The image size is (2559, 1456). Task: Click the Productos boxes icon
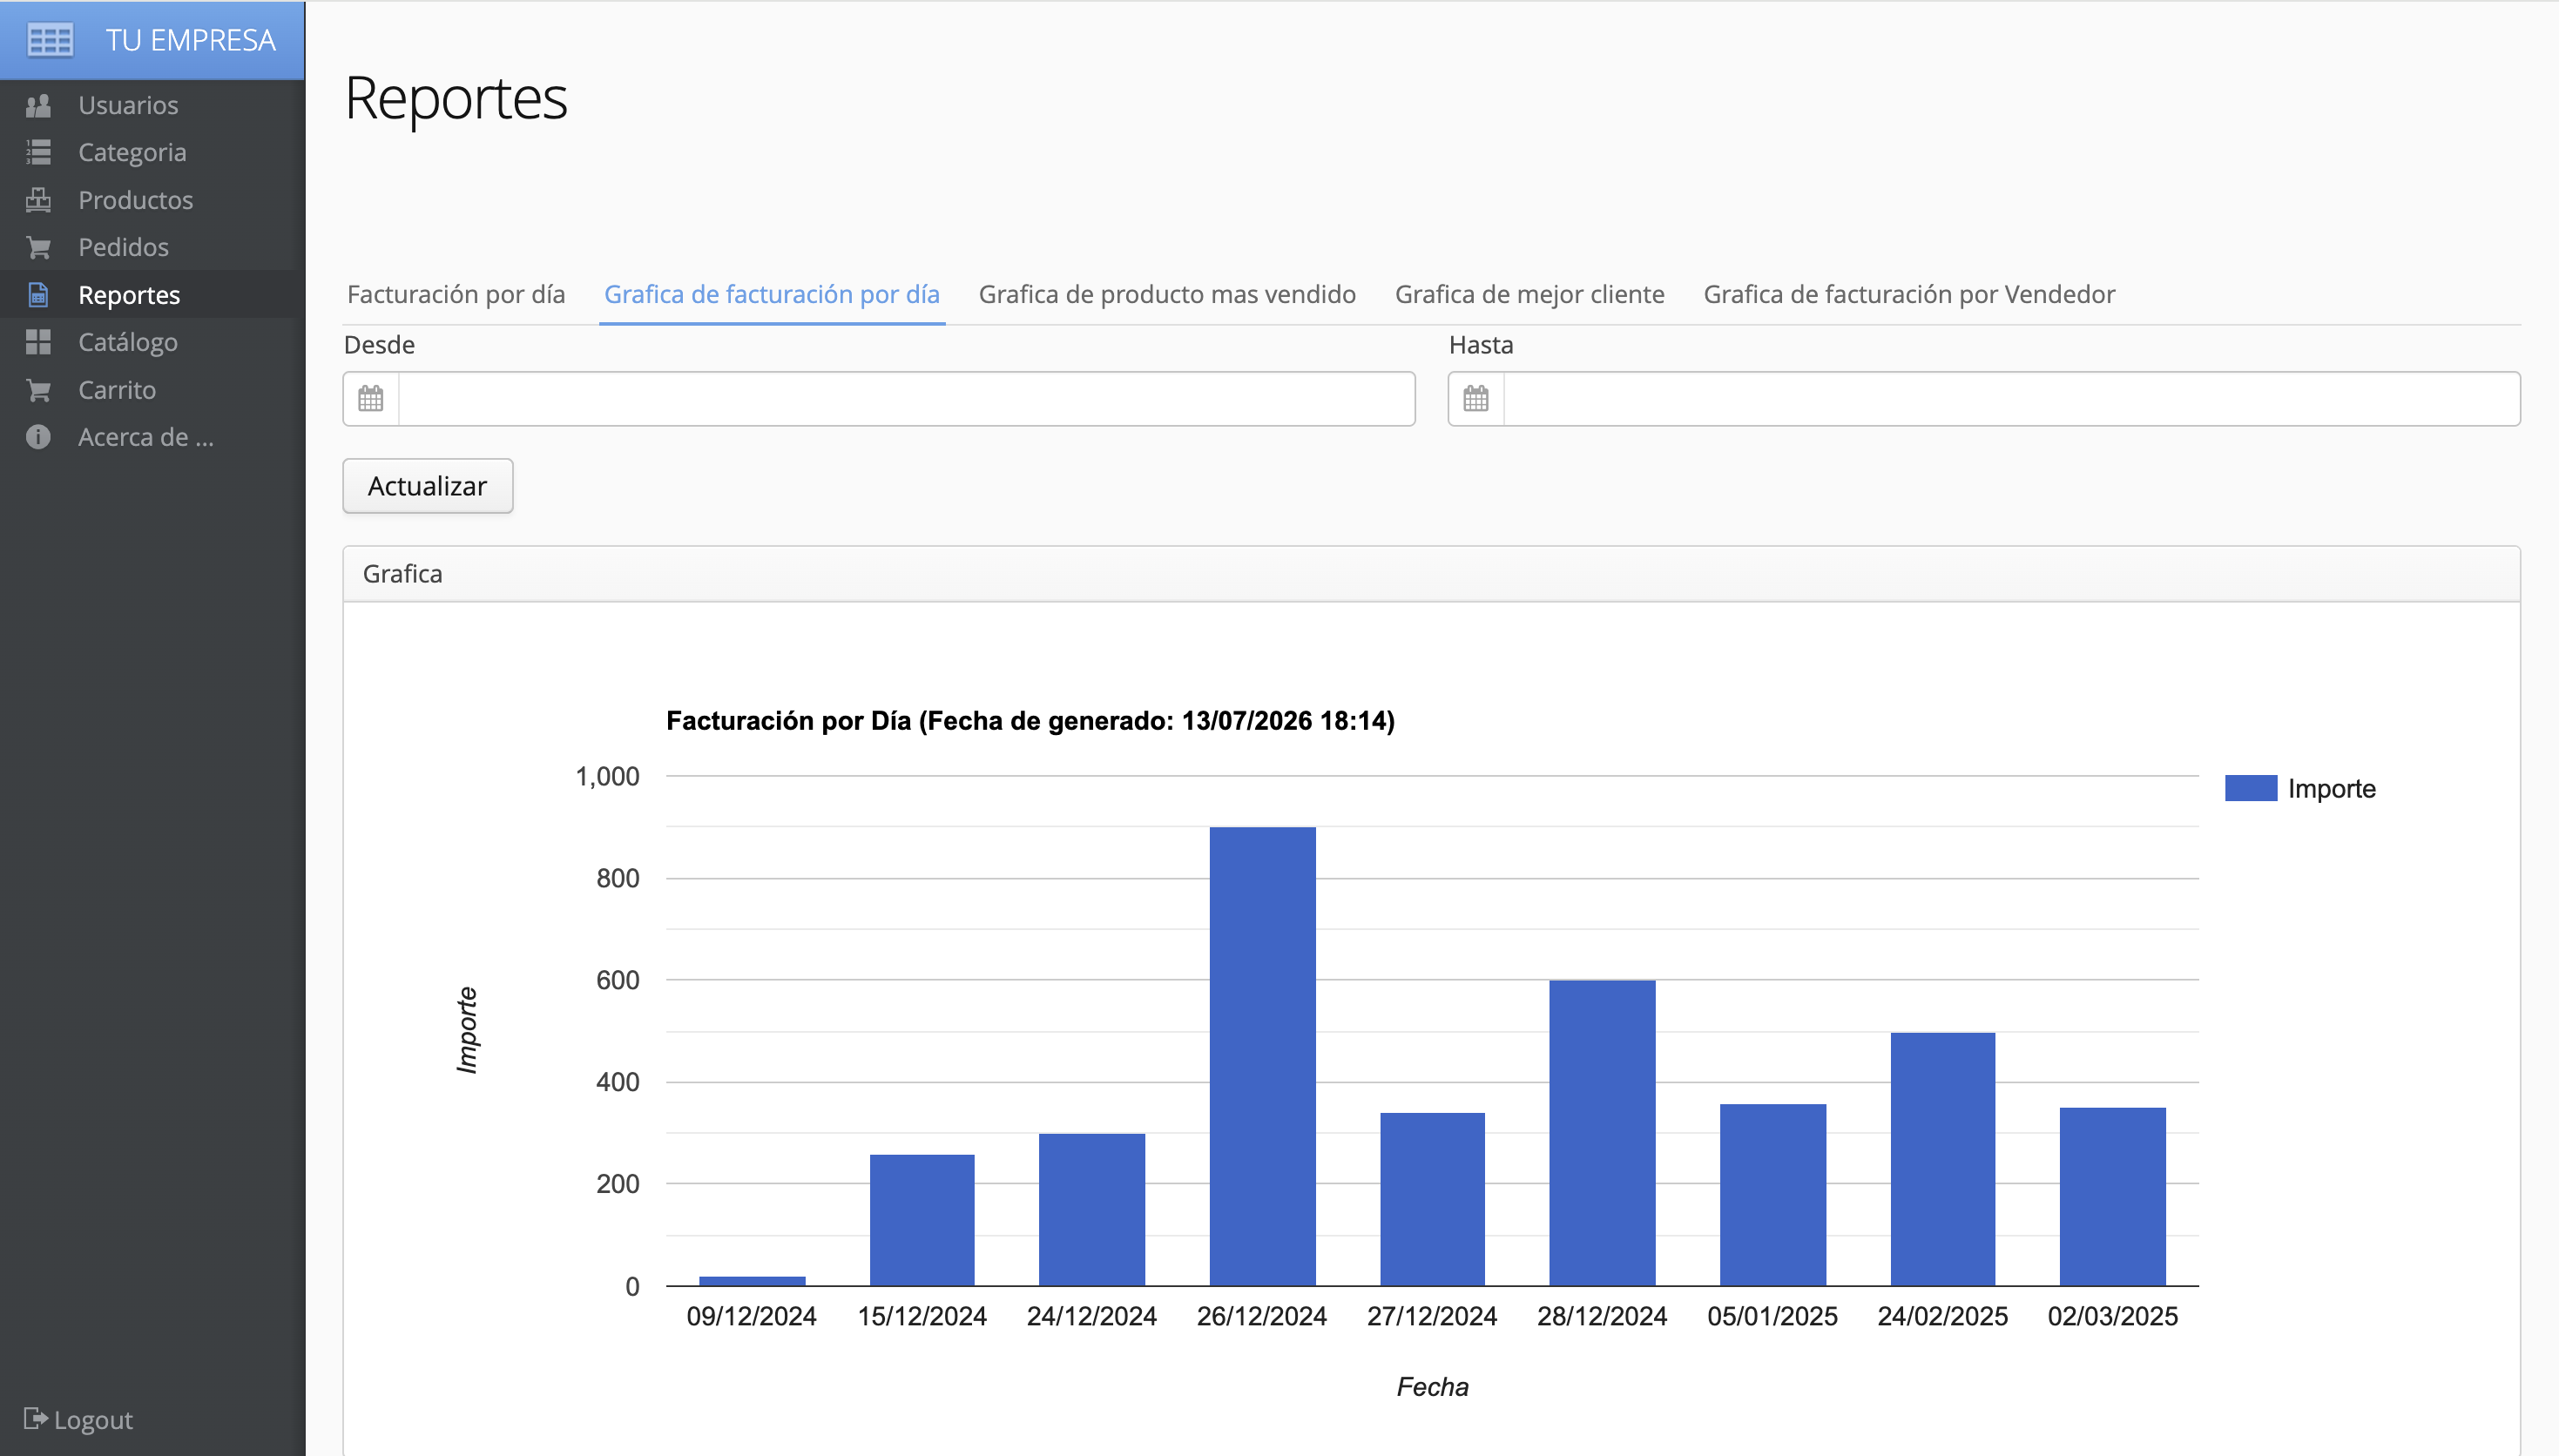[38, 200]
